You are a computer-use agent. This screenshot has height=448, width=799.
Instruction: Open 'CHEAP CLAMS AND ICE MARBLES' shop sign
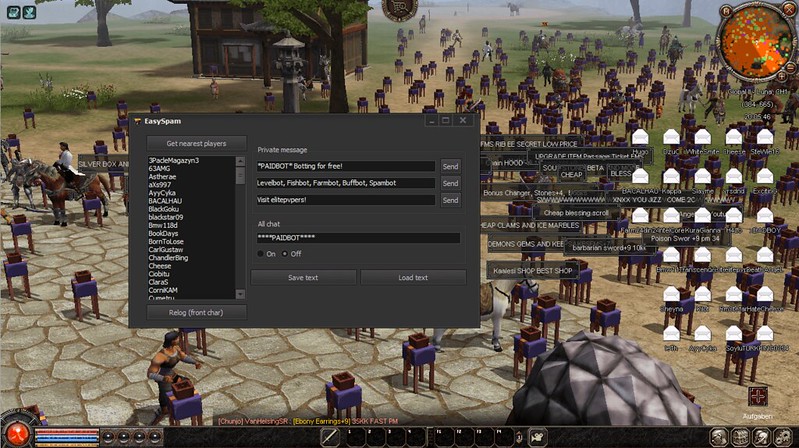pos(530,225)
